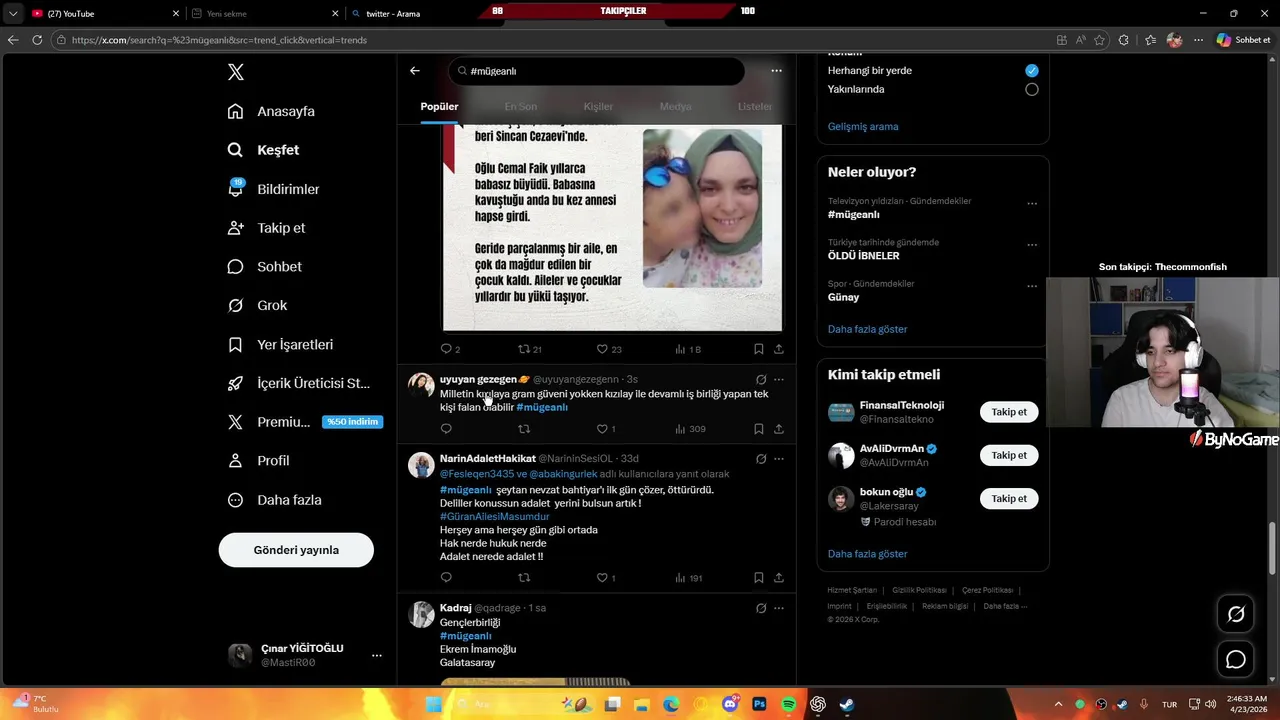Image resolution: width=1280 pixels, height=720 pixels.
Task: Share uyuyan gezegen's post
Action: pos(778,429)
